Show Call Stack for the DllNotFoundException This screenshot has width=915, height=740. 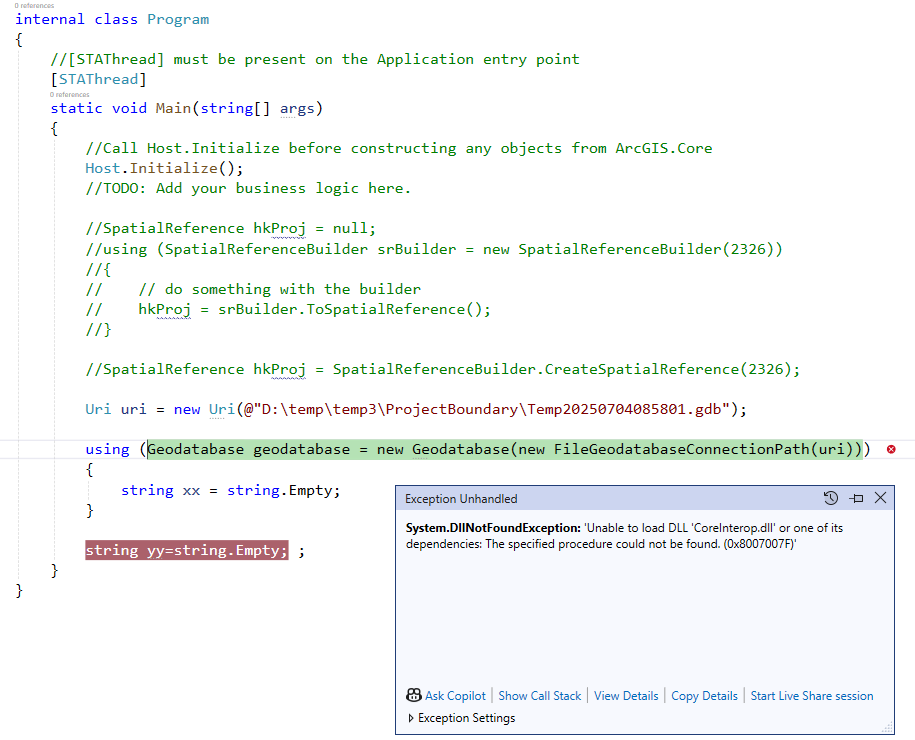click(x=539, y=695)
